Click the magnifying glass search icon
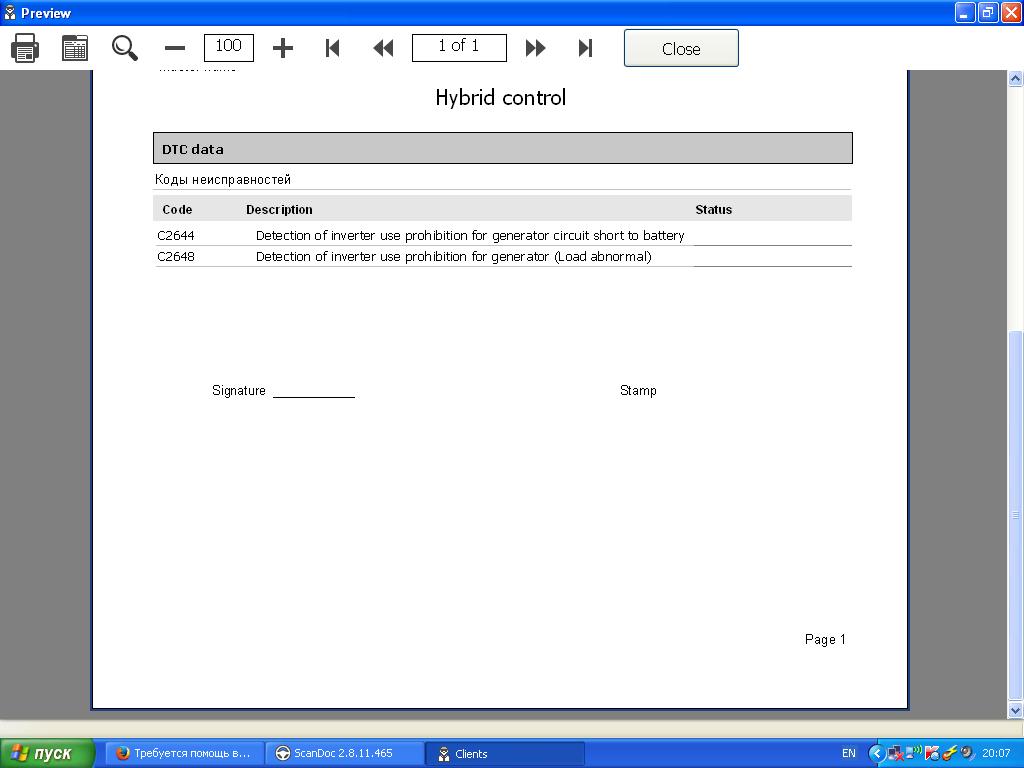1024x768 pixels. pos(124,48)
